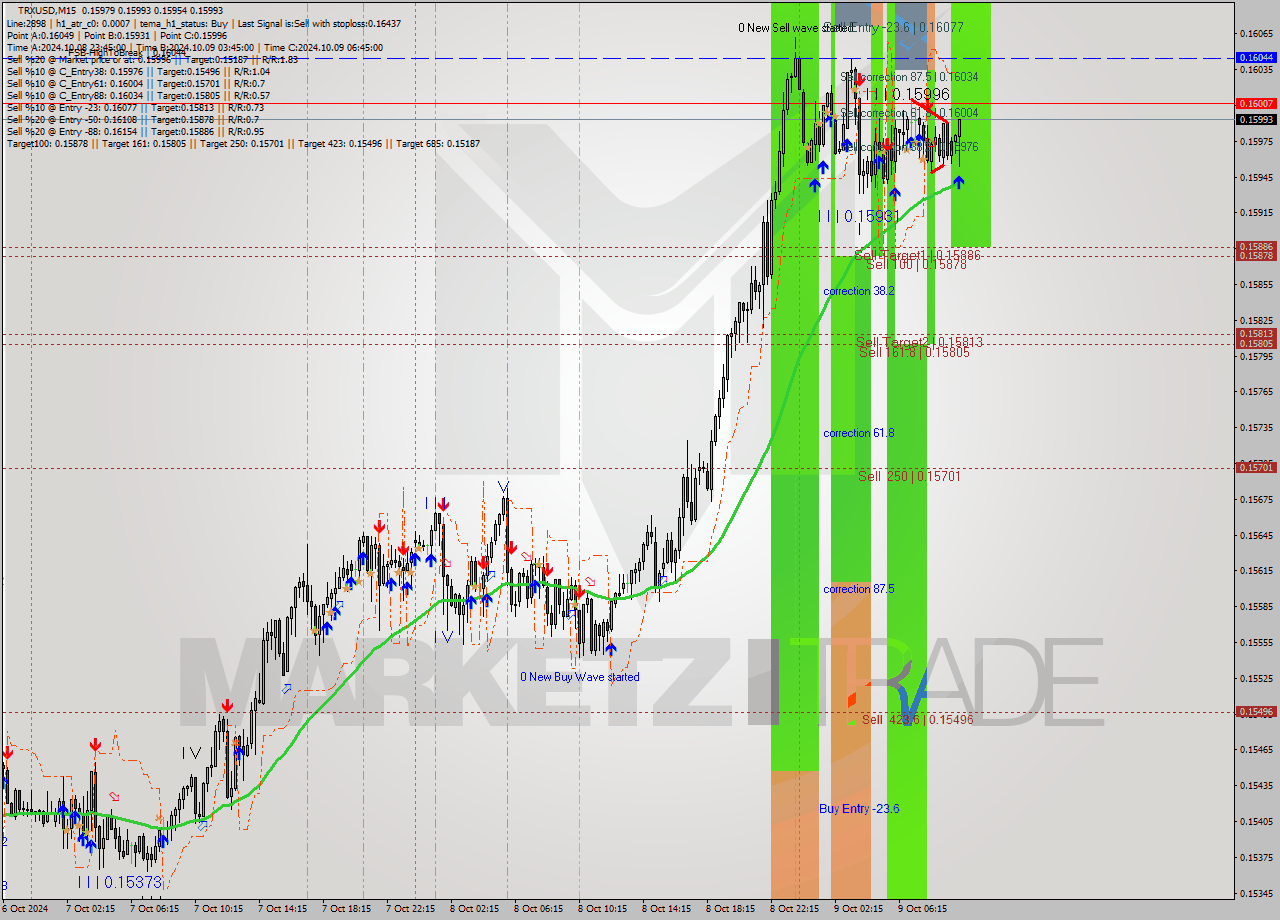Click the 'Sell Target2 | 0.15813' label
1280x920 pixels.
click(x=919, y=342)
